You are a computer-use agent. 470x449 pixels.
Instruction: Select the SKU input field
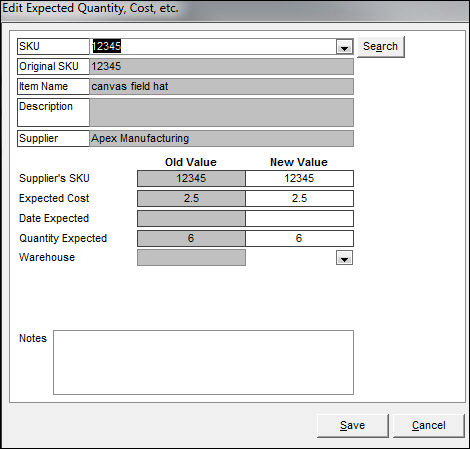point(213,46)
